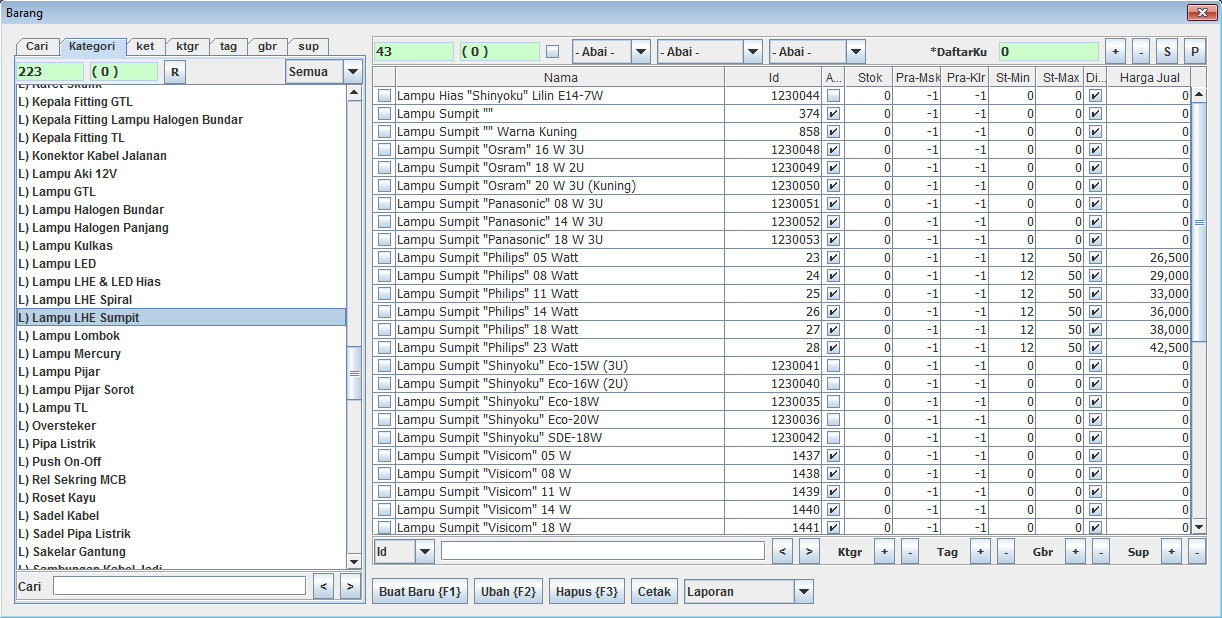Screen dimensions: 1222x618
Task: Open the Semua dropdown in category panel
Action: [x=352, y=71]
